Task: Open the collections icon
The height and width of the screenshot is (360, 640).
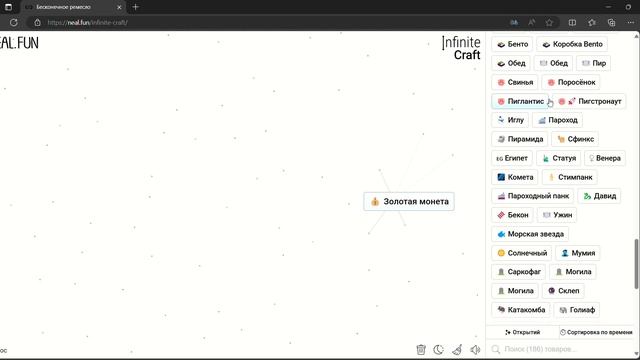Action: tap(611, 22)
